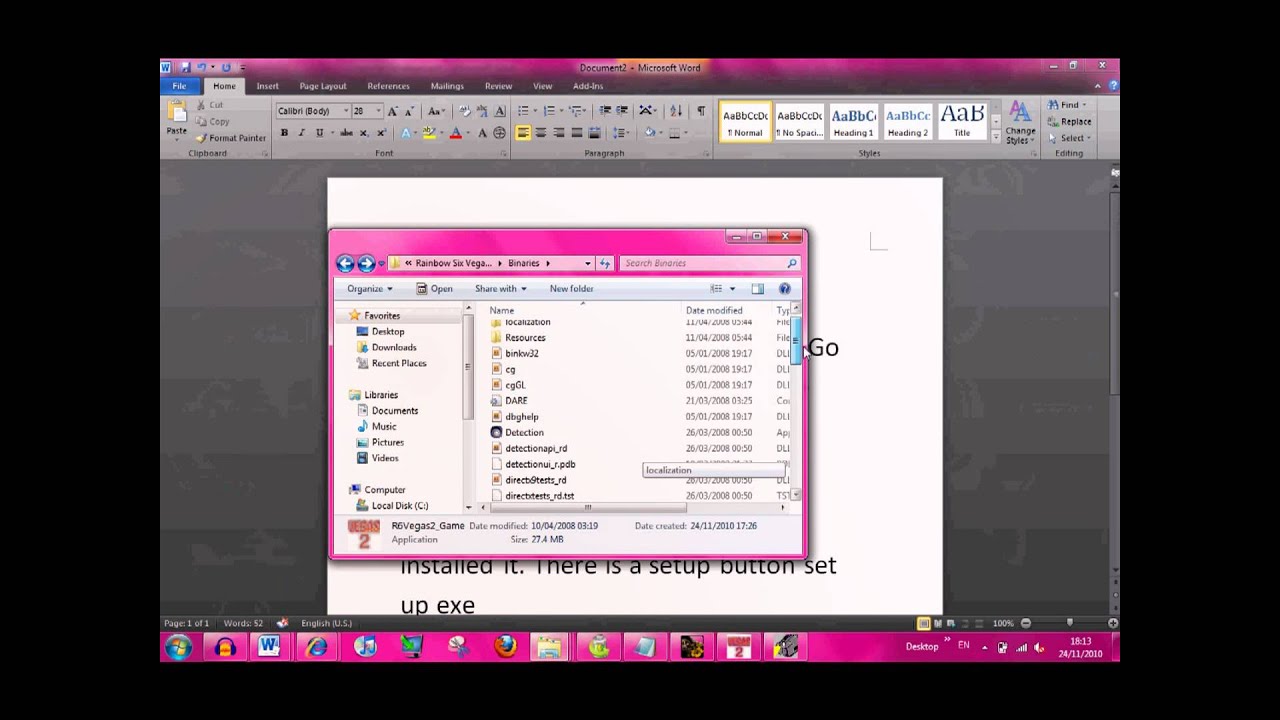This screenshot has width=1280, height=720.
Task: Switch to the Mailings tab
Action: pos(447,86)
